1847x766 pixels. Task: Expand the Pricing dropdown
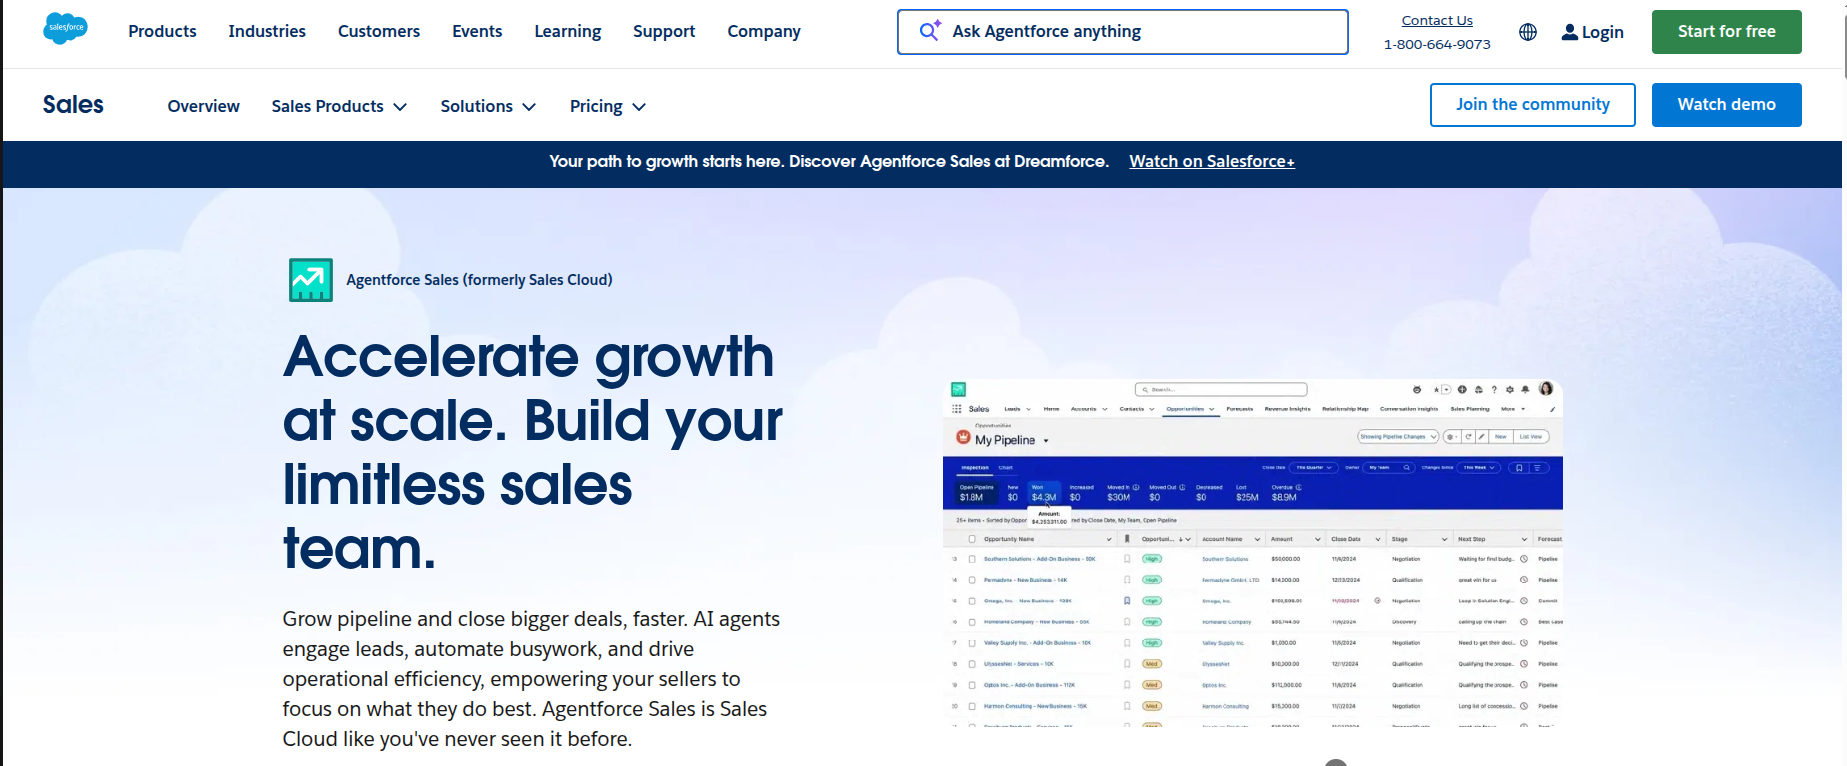(608, 106)
